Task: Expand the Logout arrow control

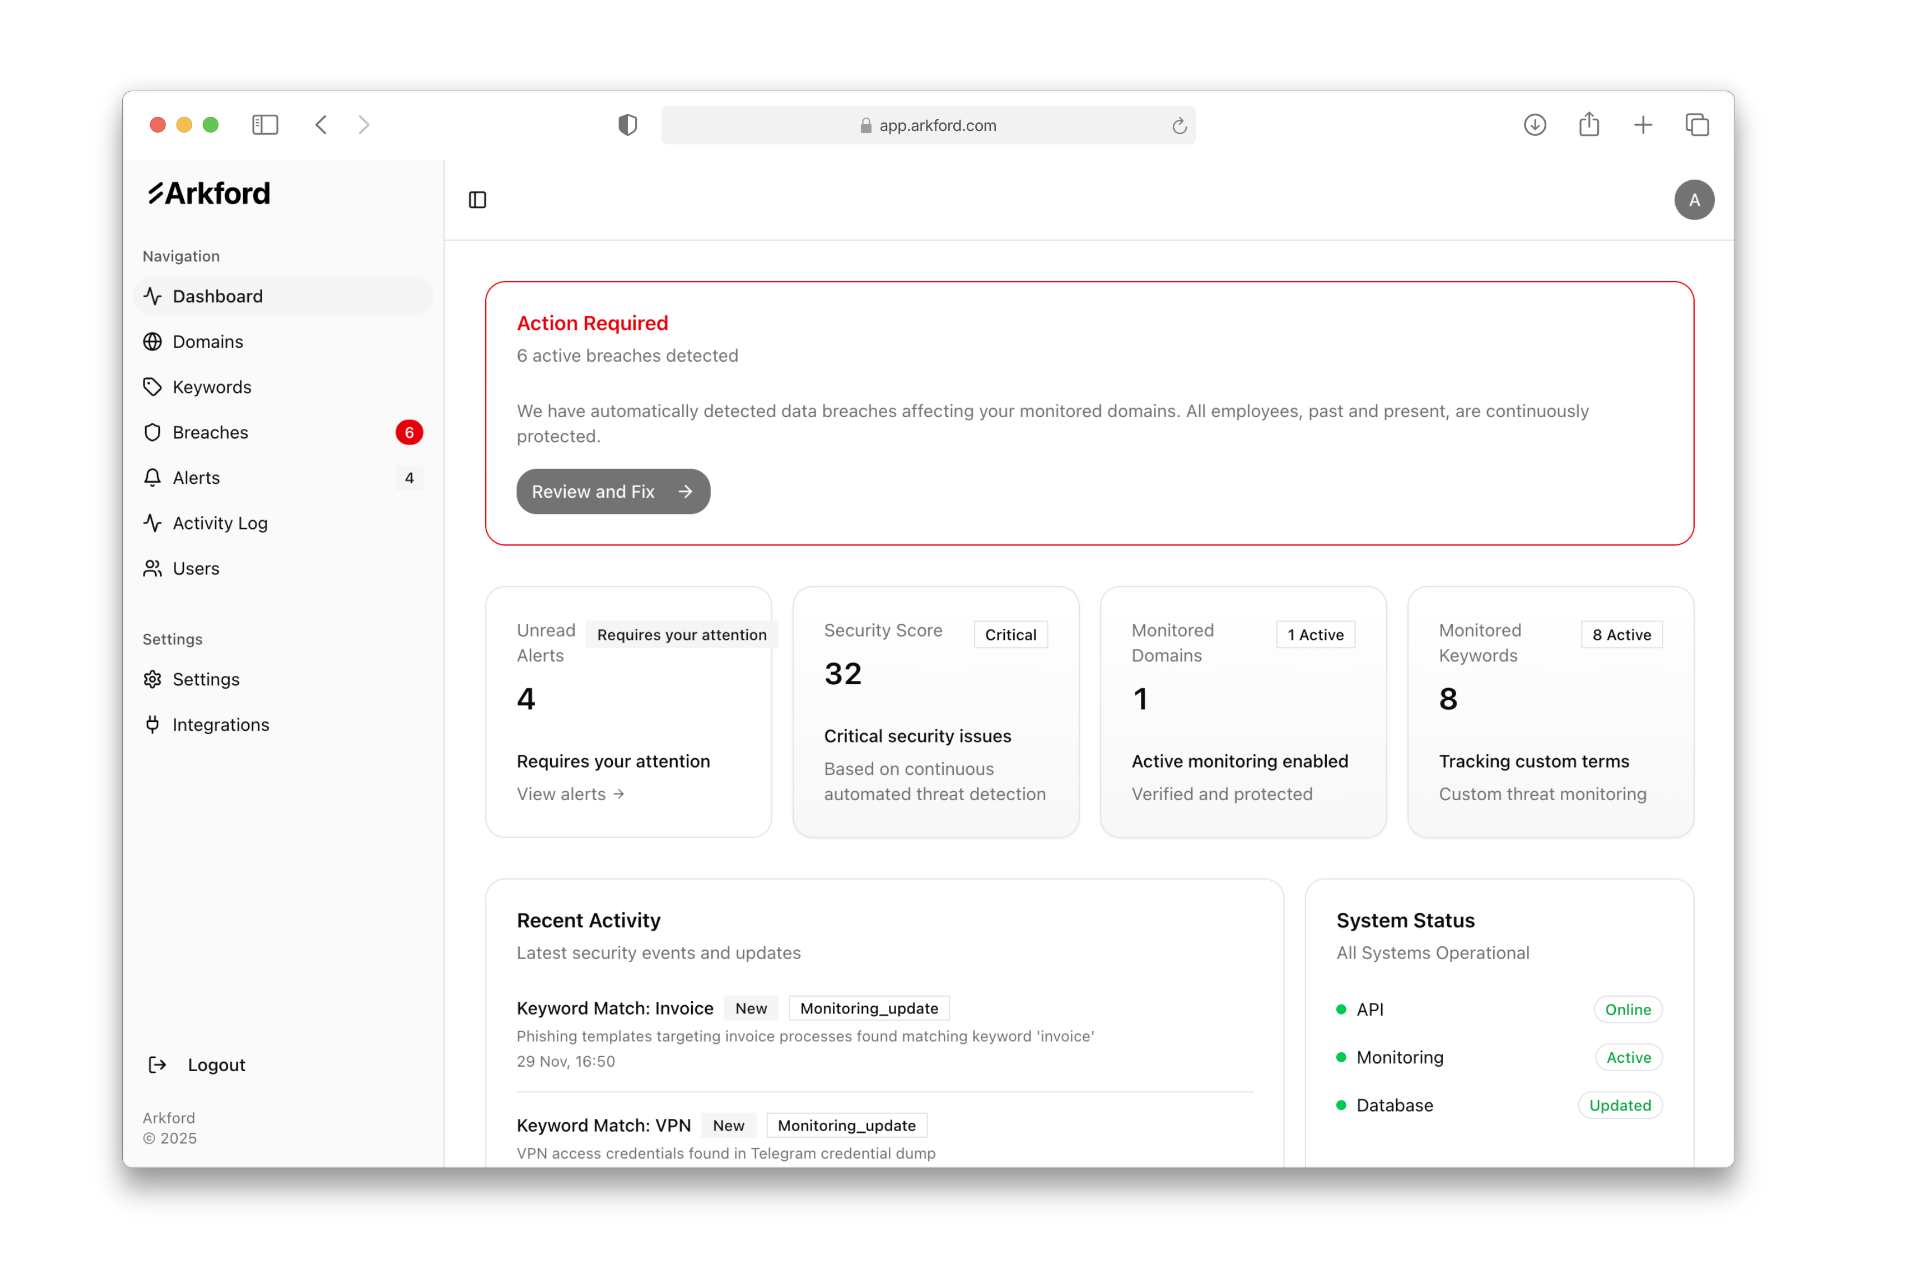Action: (157, 1064)
